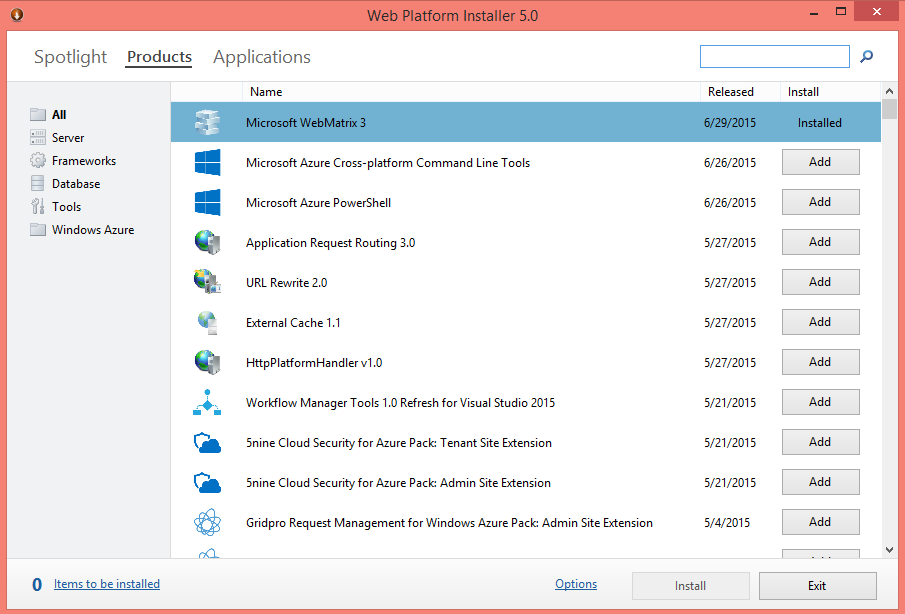Click the Application Request Routing 3.0 icon
Viewport: 905px width, 614px height.
point(207,242)
